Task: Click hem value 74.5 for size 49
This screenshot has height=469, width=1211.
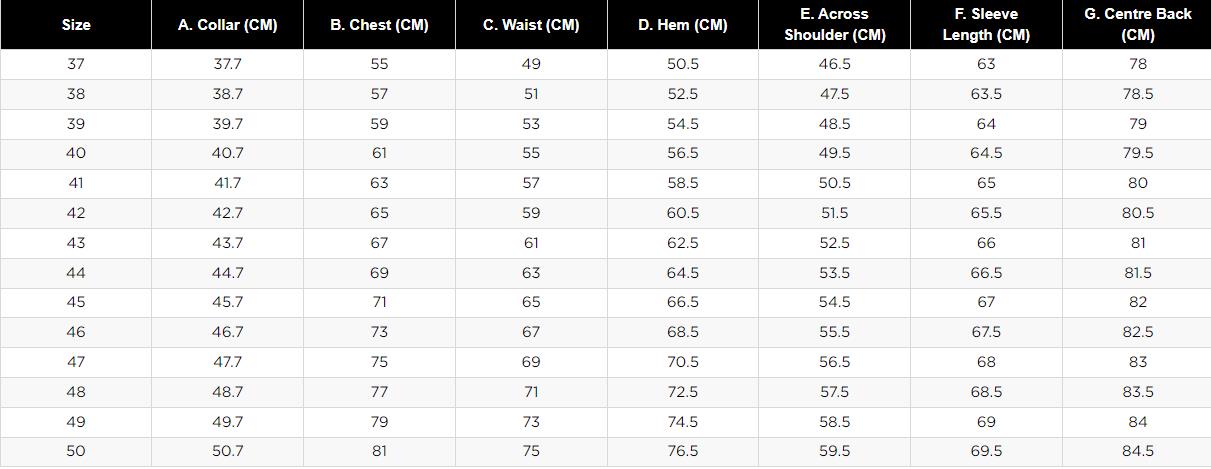Action: click(x=683, y=422)
